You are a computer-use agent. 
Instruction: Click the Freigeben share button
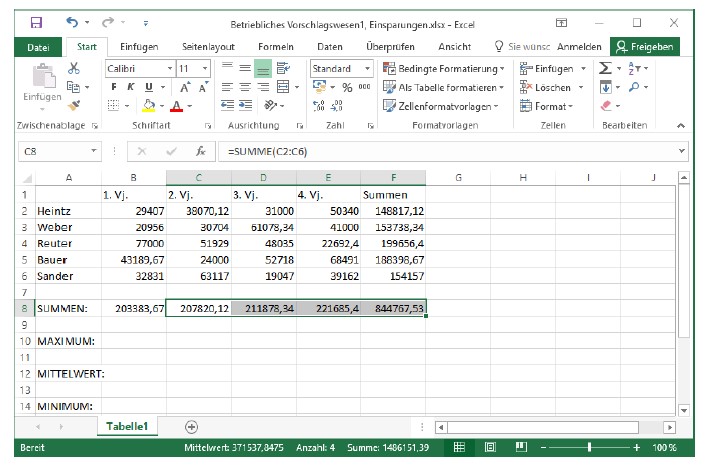[645, 47]
